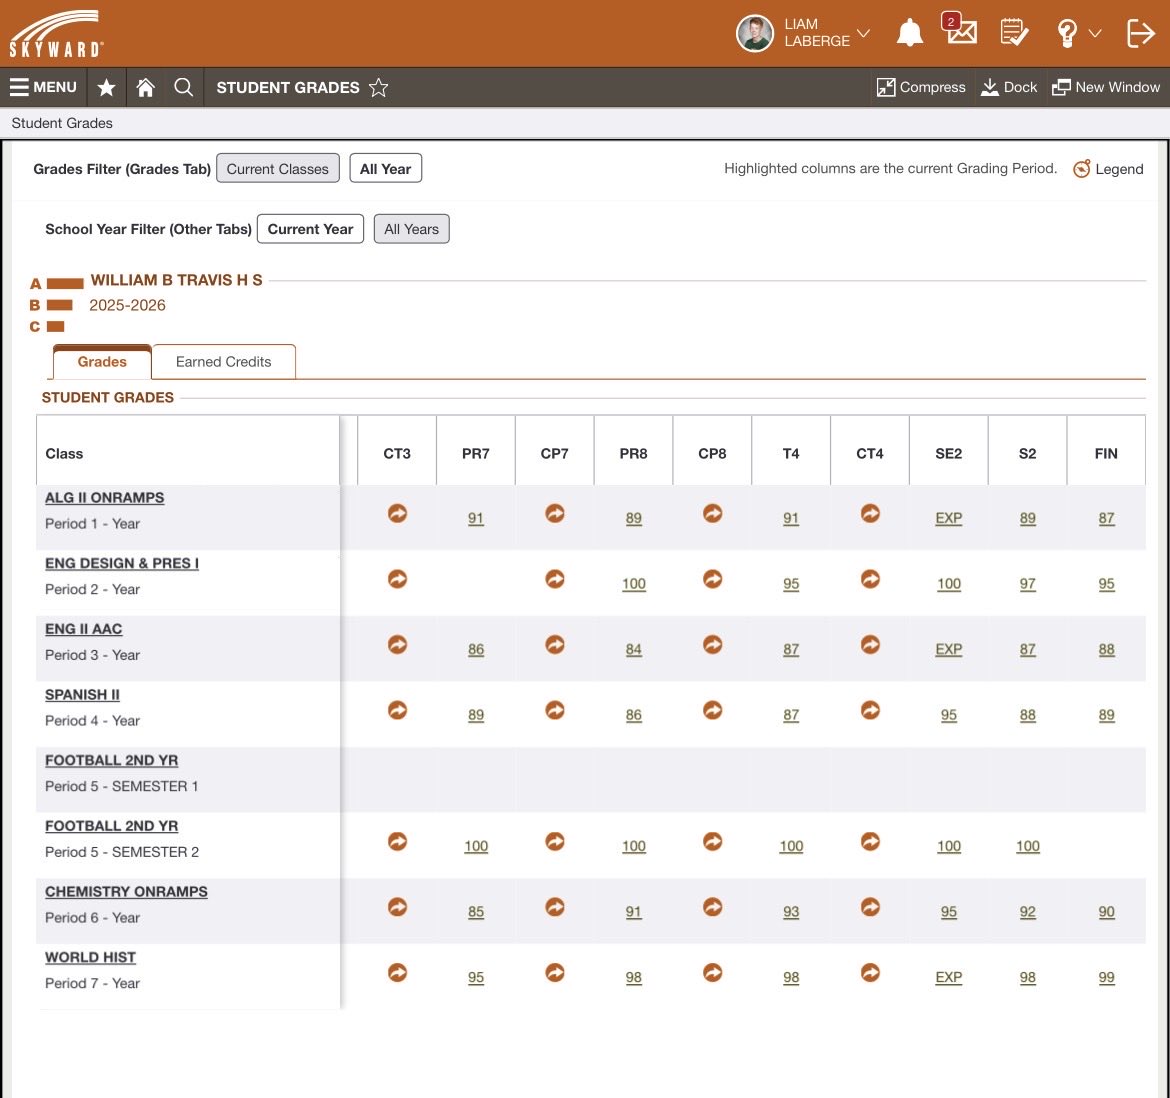Screen dimensions: 1170x1098
Task: Switch school year filter to All Years
Action: [x=411, y=229]
